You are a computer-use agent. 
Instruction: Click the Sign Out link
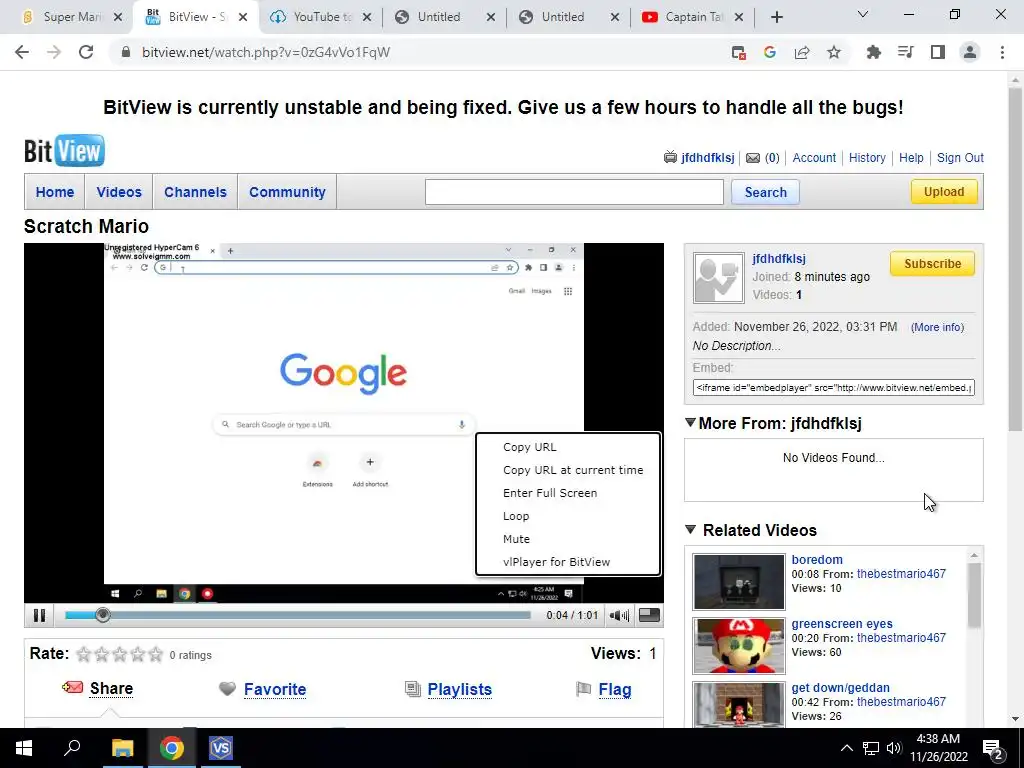pos(960,157)
